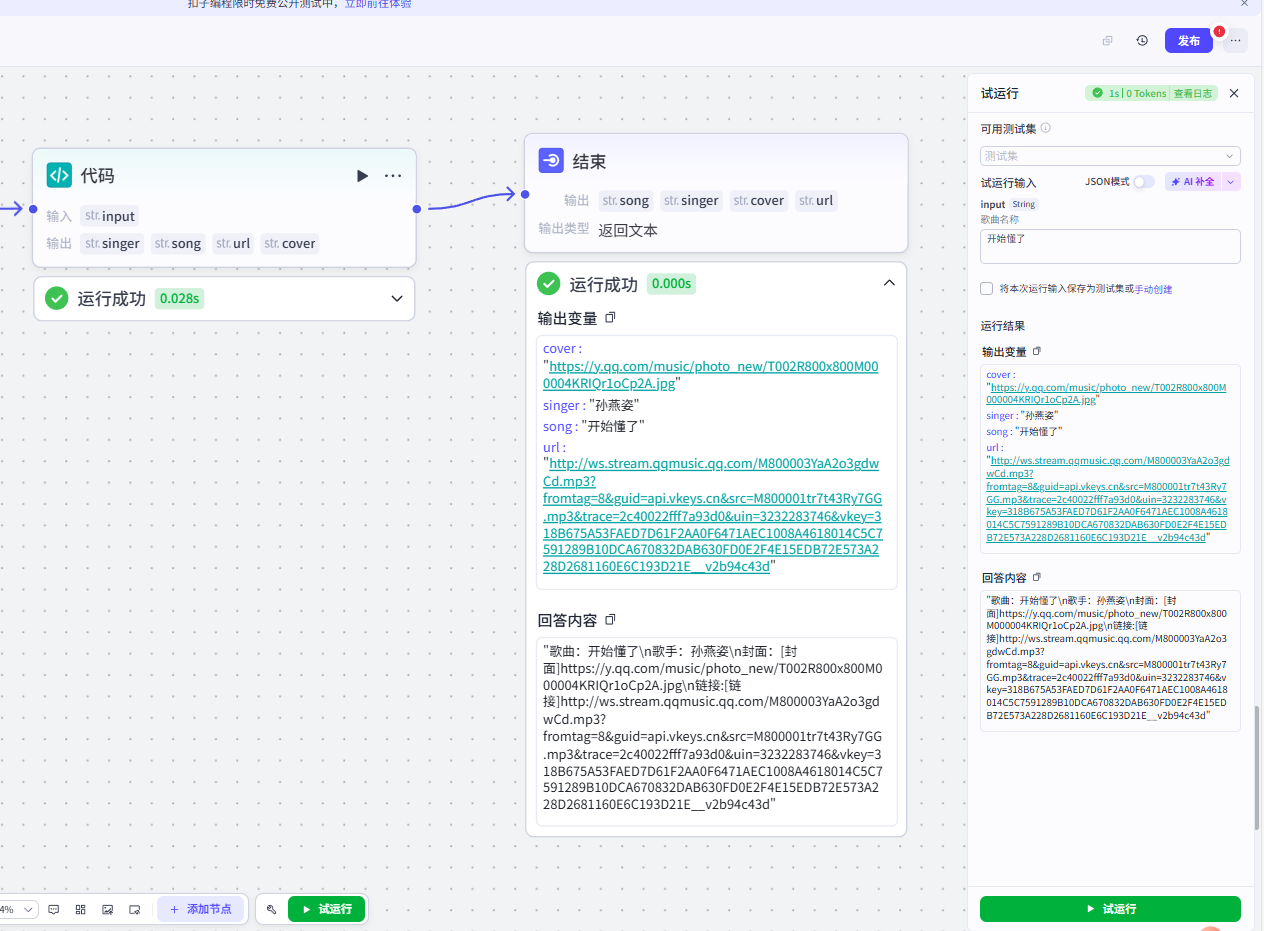This screenshot has height=931, width=1264.
Task: Click the 试运行 button in the right panel
Action: (x=1110, y=909)
